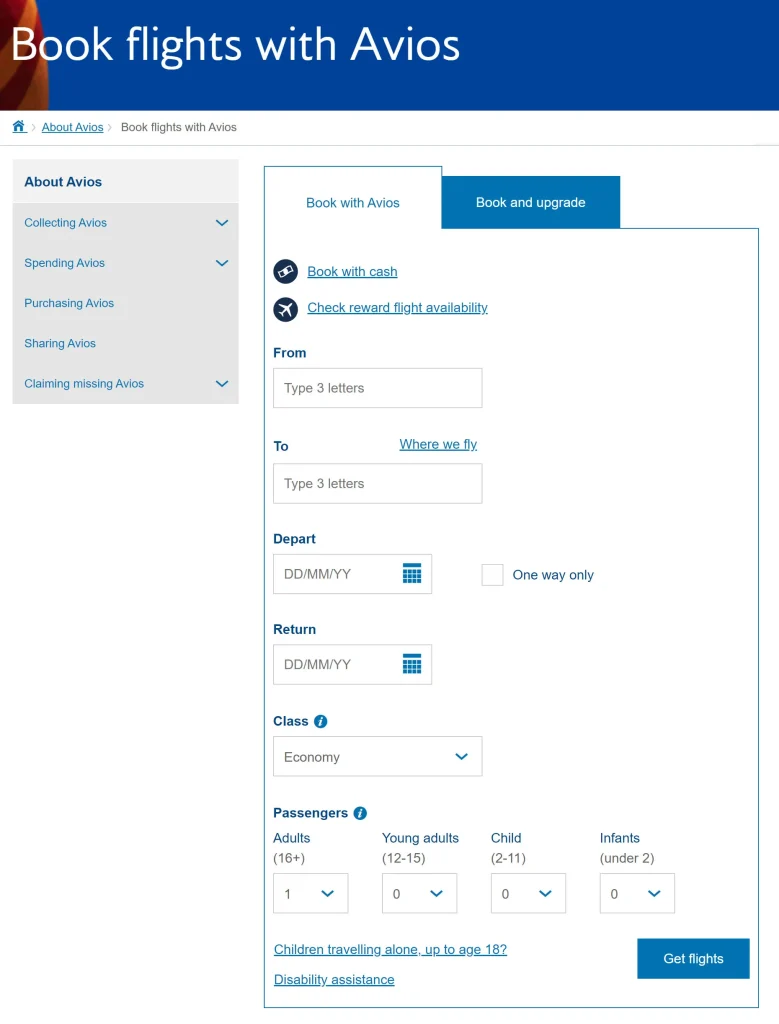The image size is (779, 1024).
Task: Open the Class Economy dropdown
Action: [x=377, y=756]
